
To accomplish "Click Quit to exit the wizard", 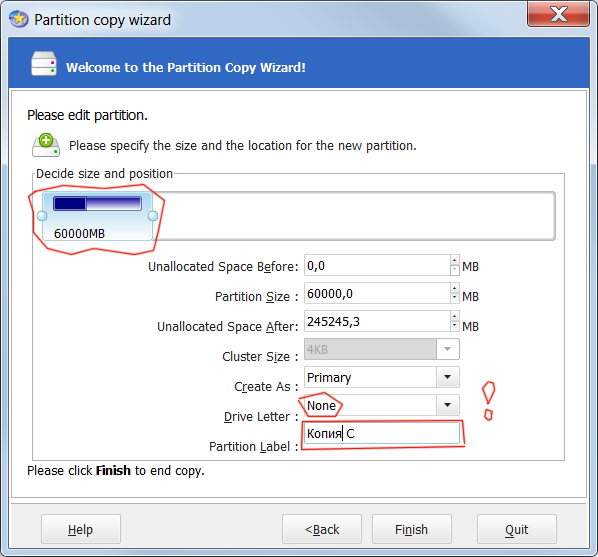I will pos(516,529).
